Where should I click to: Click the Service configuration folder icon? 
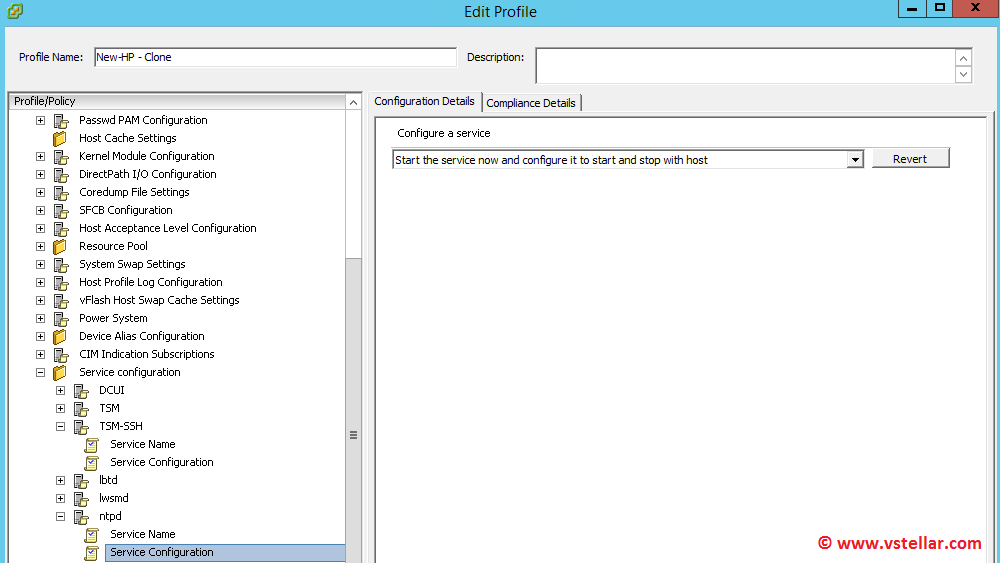[60, 373]
